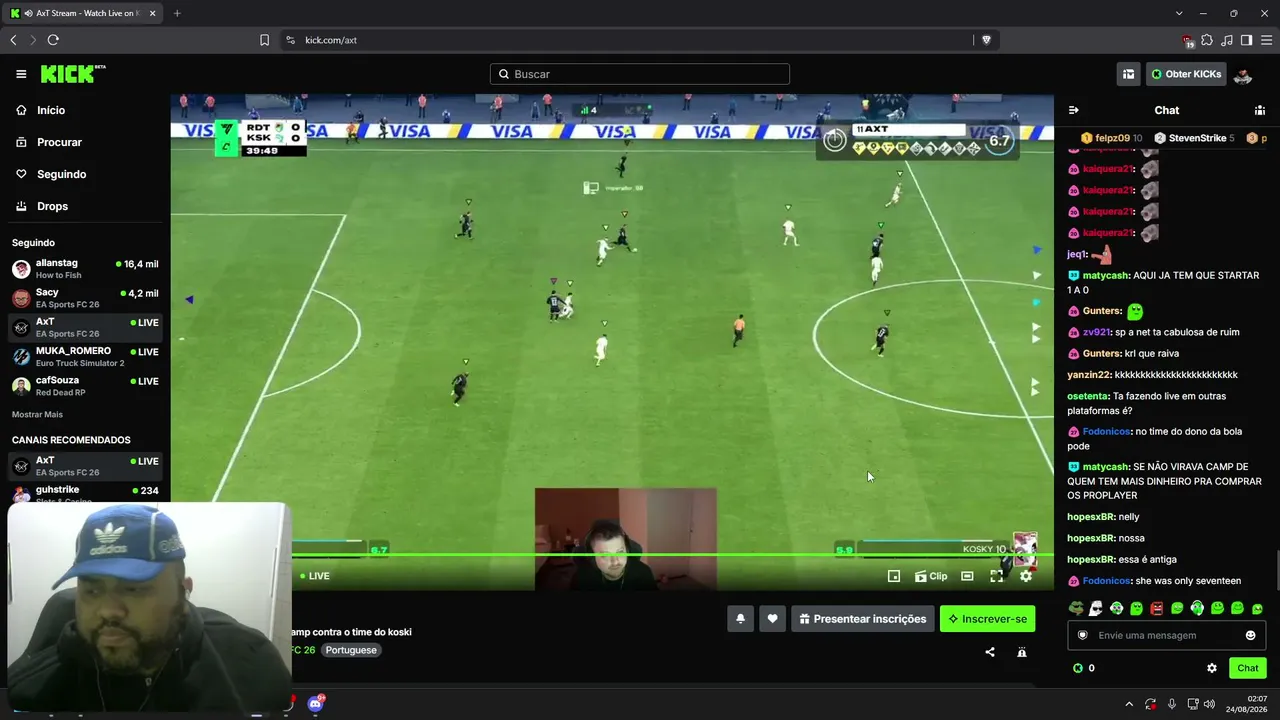Open the media control music note icon

(1227, 40)
